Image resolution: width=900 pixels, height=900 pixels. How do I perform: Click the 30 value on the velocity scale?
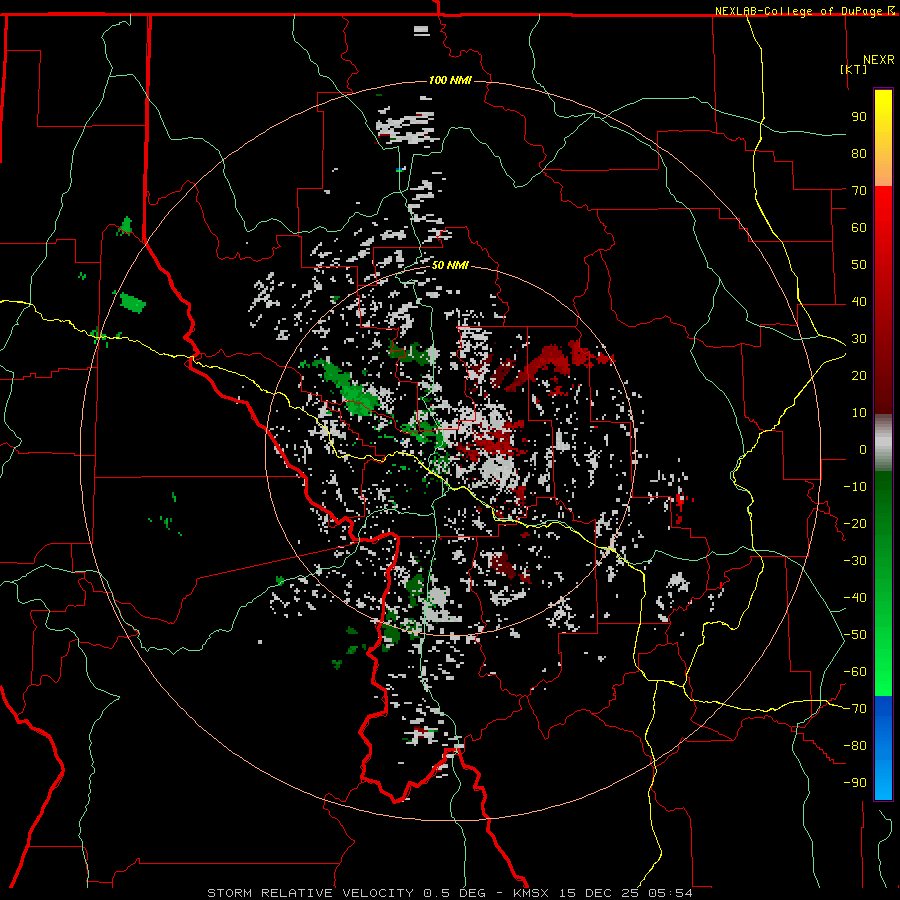coord(859,339)
